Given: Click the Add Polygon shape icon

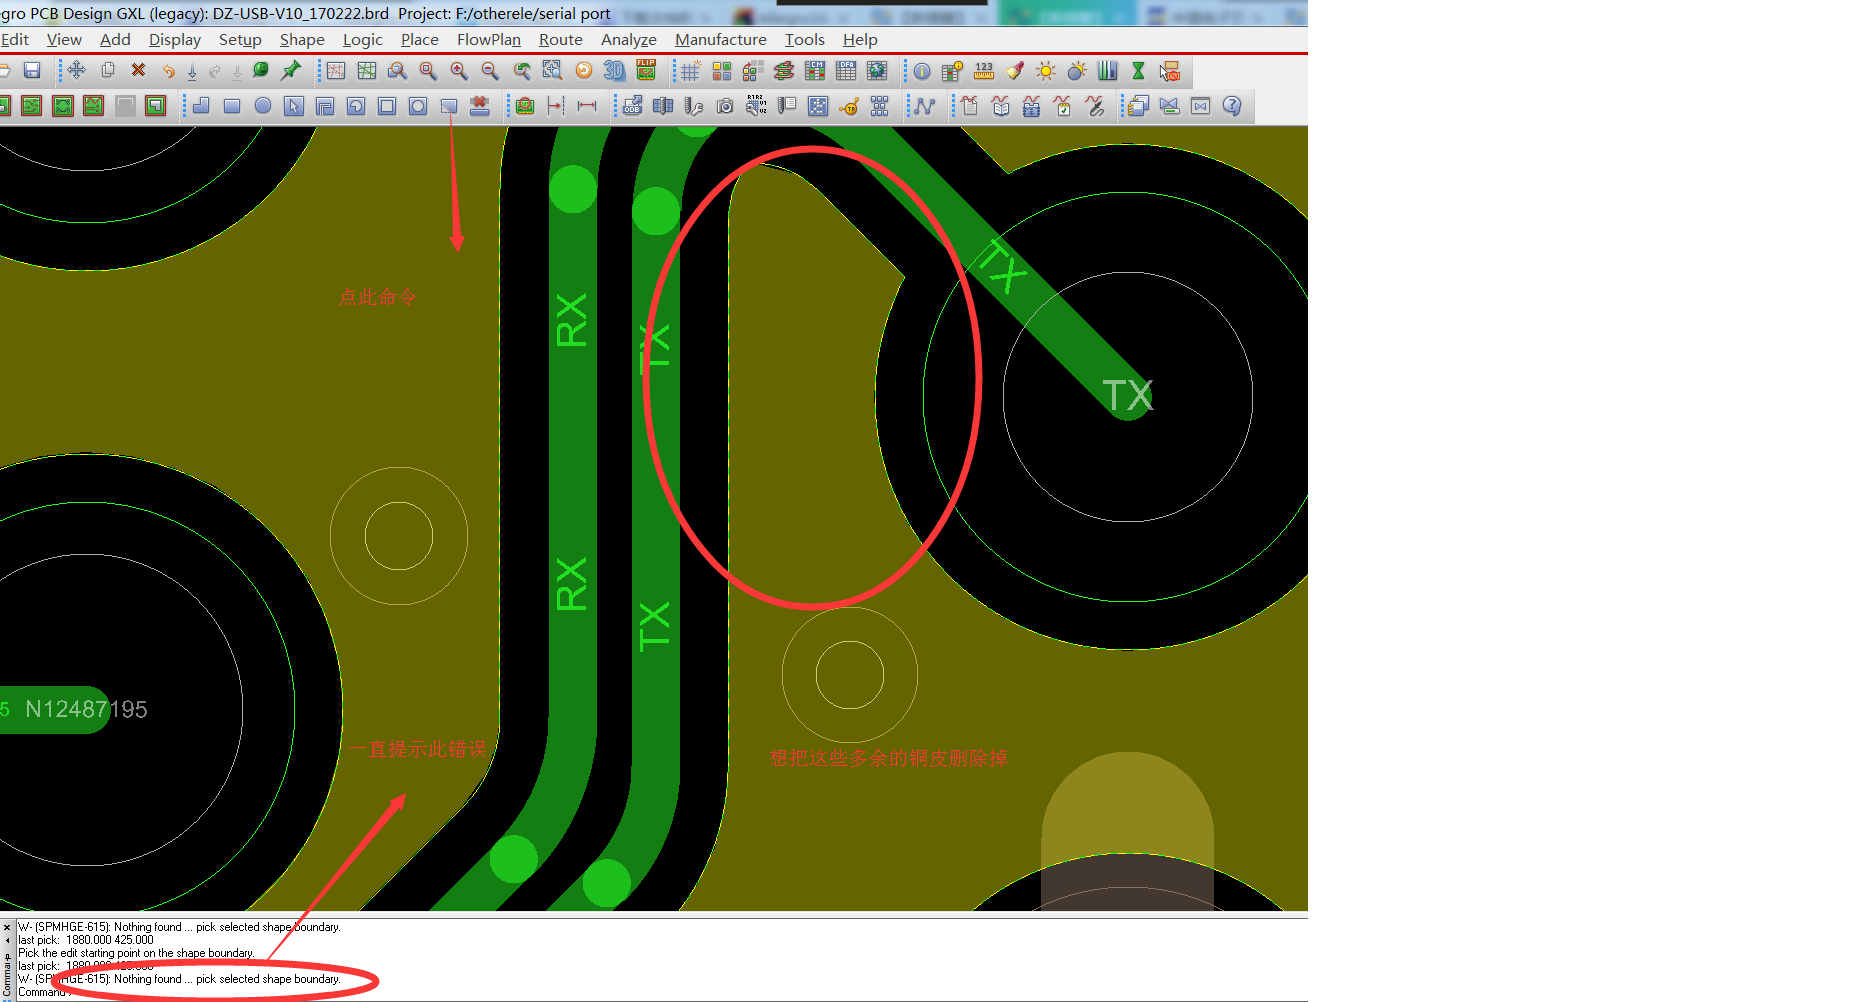Looking at the screenshot, I should [x=201, y=106].
